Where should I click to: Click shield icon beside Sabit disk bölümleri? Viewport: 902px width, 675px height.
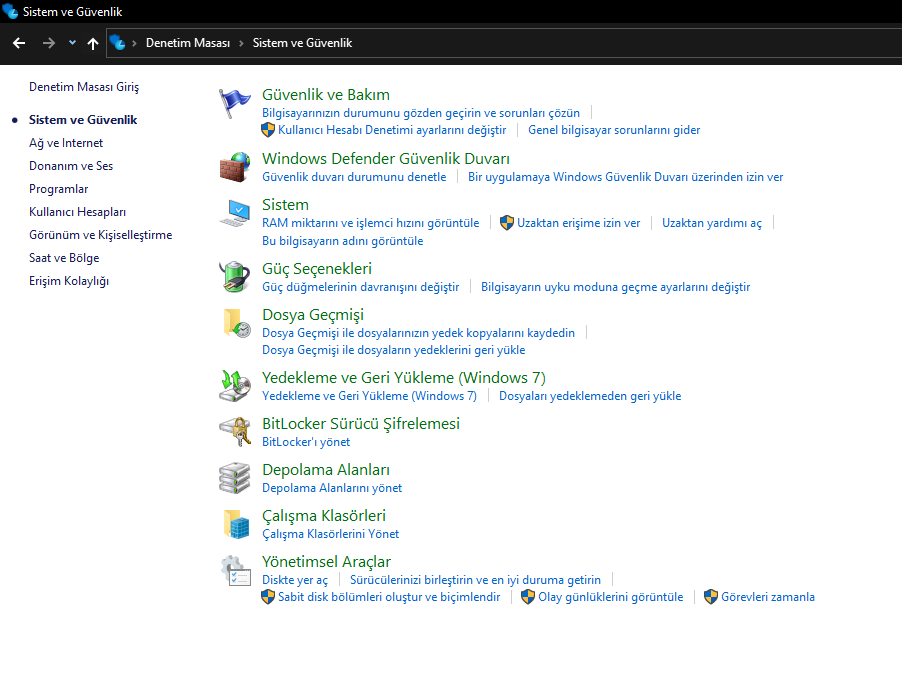[x=267, y=597]
